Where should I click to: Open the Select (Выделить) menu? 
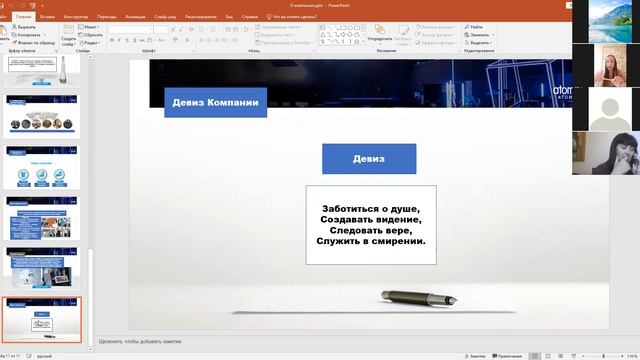click(478, 42)
